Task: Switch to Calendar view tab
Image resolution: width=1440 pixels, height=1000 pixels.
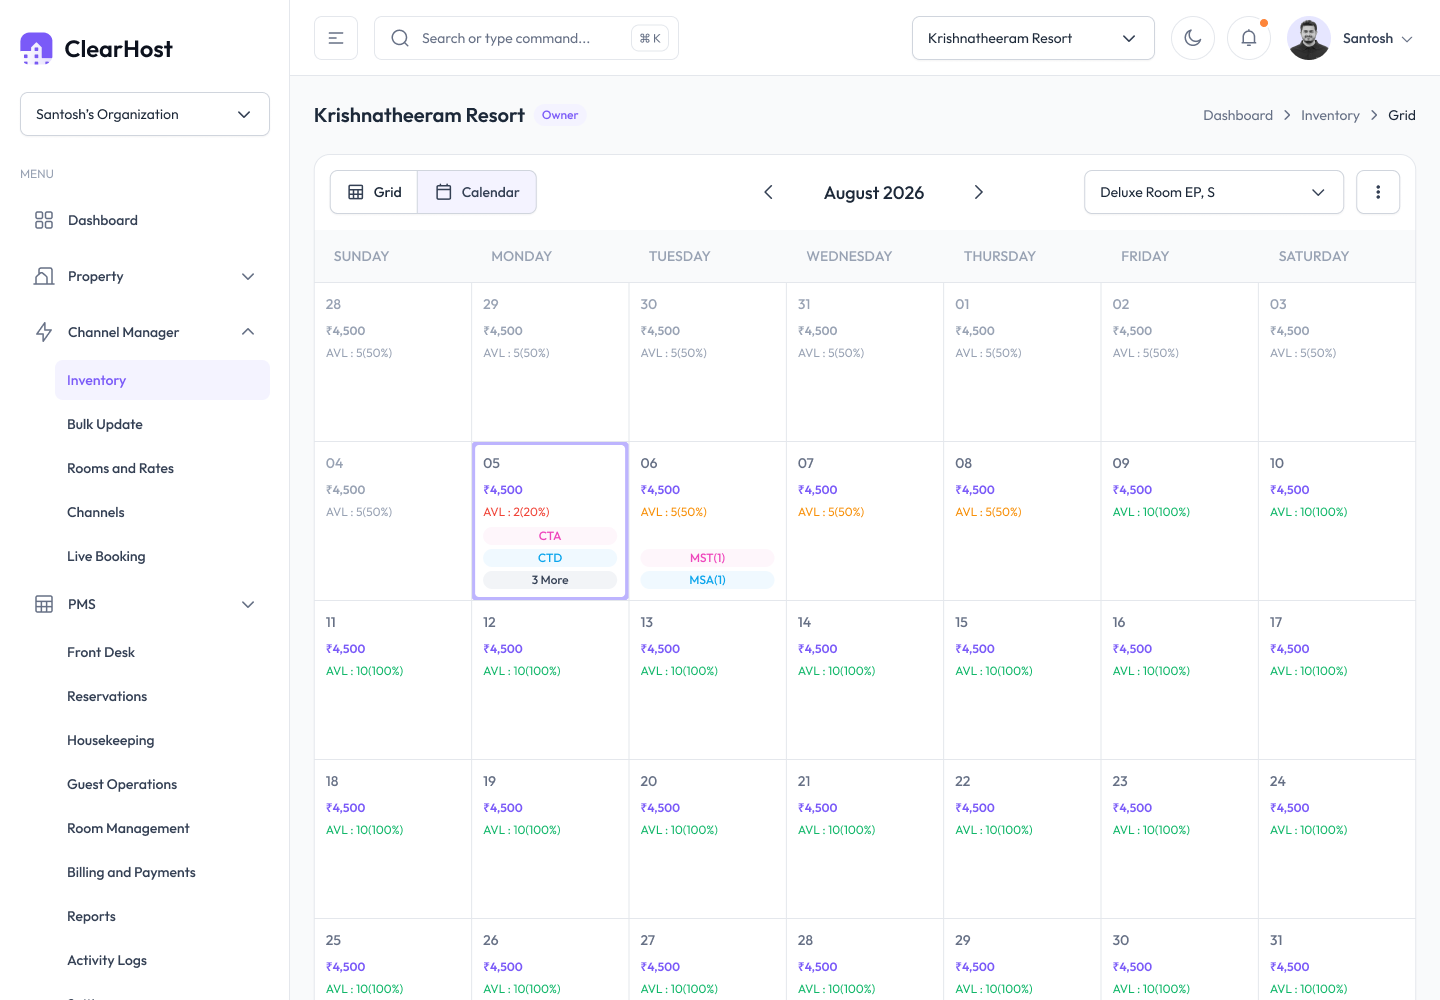Action: (477, 192)
